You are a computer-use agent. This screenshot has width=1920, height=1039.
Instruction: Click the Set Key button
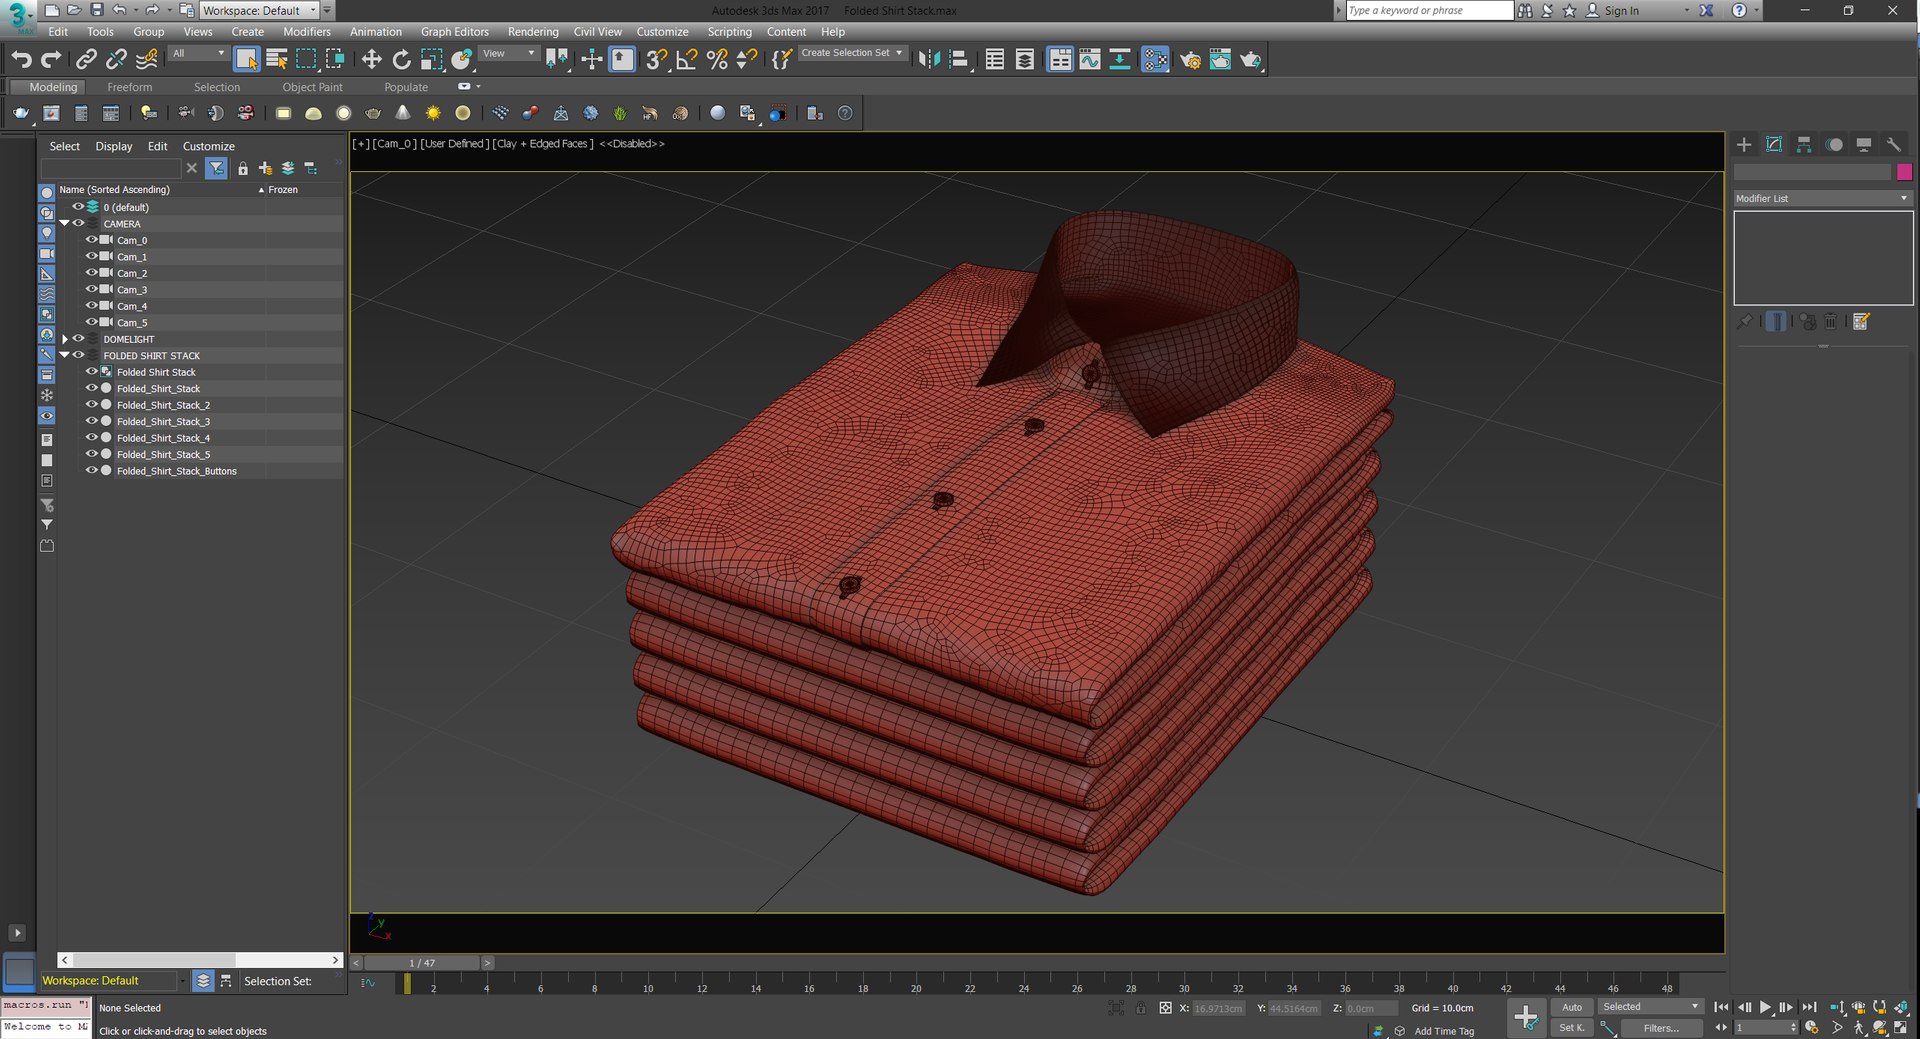point(1572,1028)
